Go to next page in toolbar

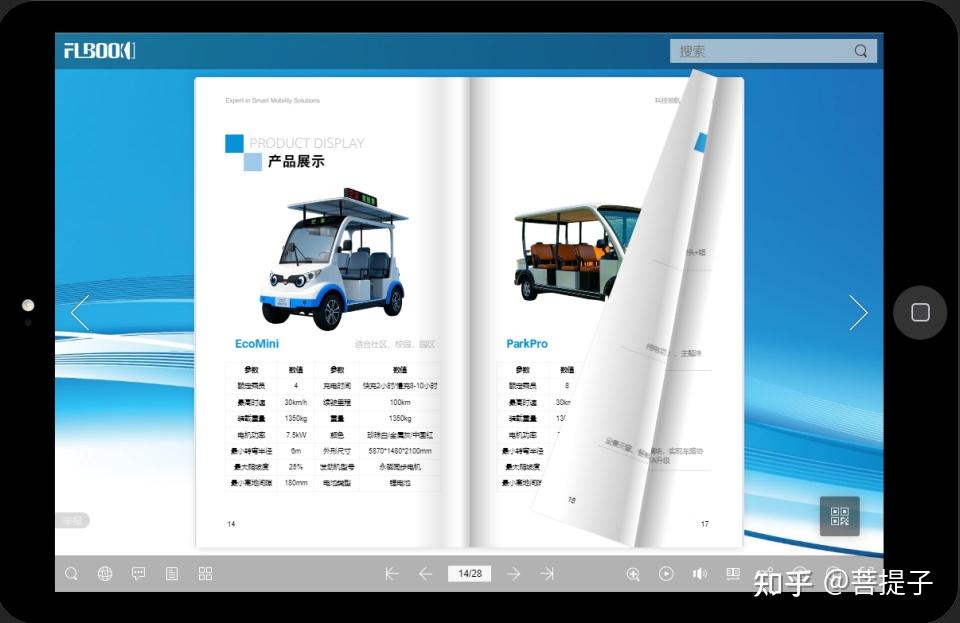coord(514,574)
